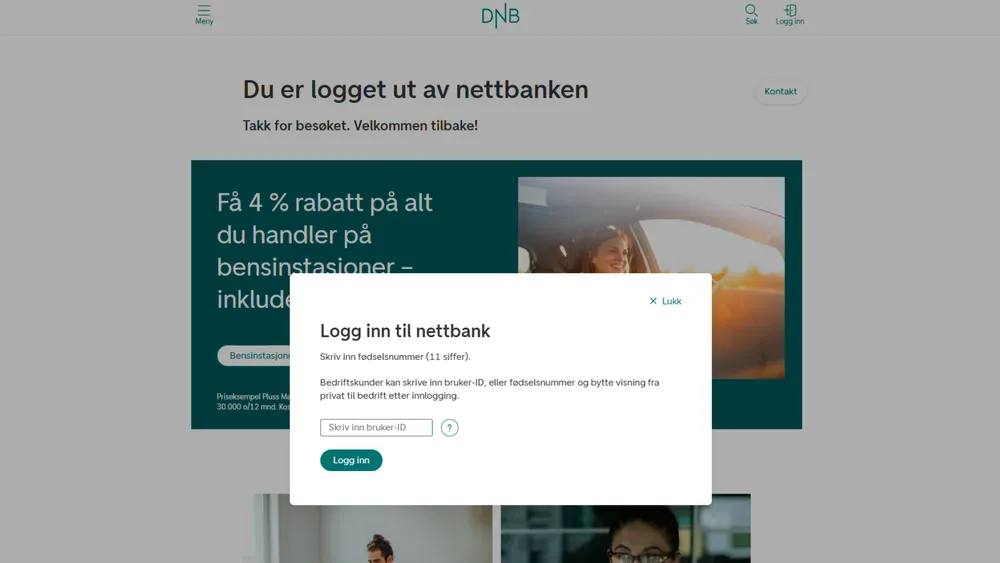
Task: Click the question mark help icon
Action: point(450,428)
